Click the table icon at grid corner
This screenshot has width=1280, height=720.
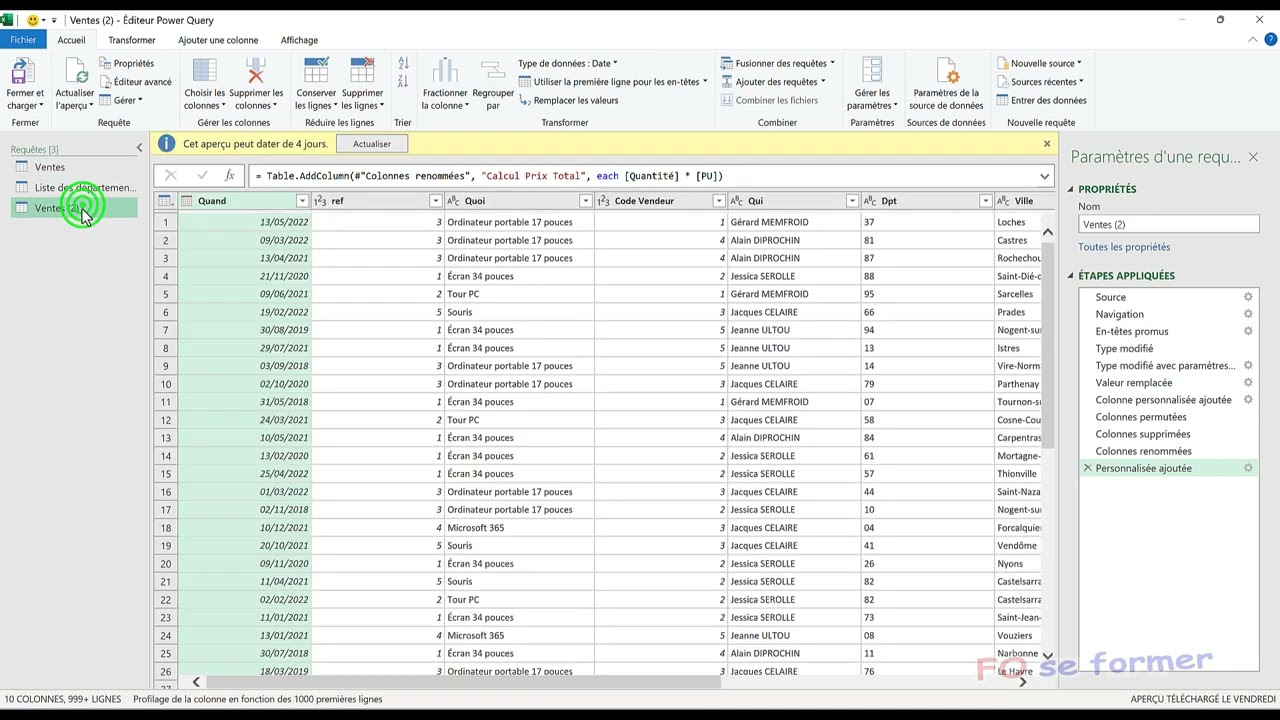tap(165, 201)
